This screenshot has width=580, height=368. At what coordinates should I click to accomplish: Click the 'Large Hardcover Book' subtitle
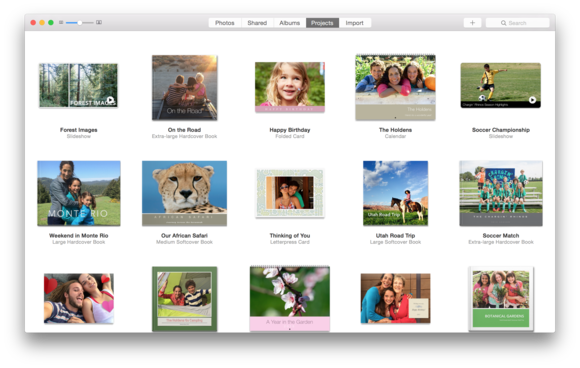(79, 242)
